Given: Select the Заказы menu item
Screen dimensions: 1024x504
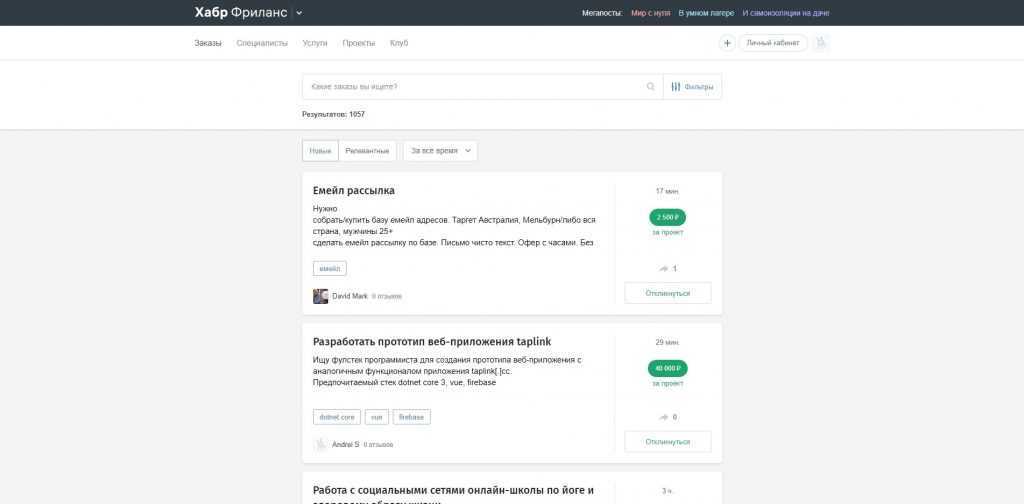Looking at the screenshot, I should click(x=208, y=43).
